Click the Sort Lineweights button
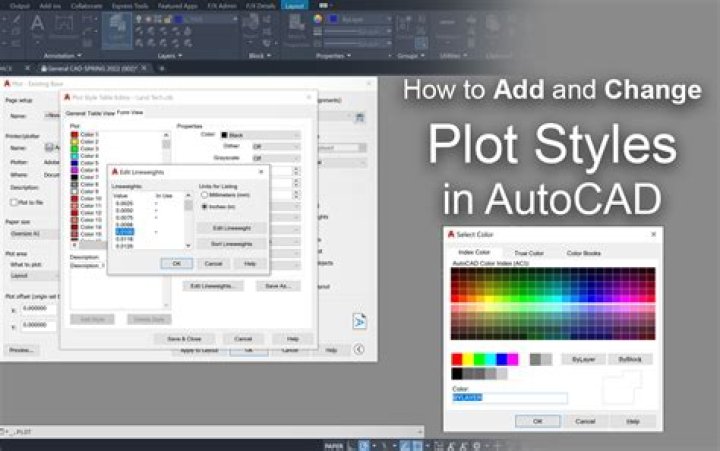The image size is (720, 451). pos(231,244)
